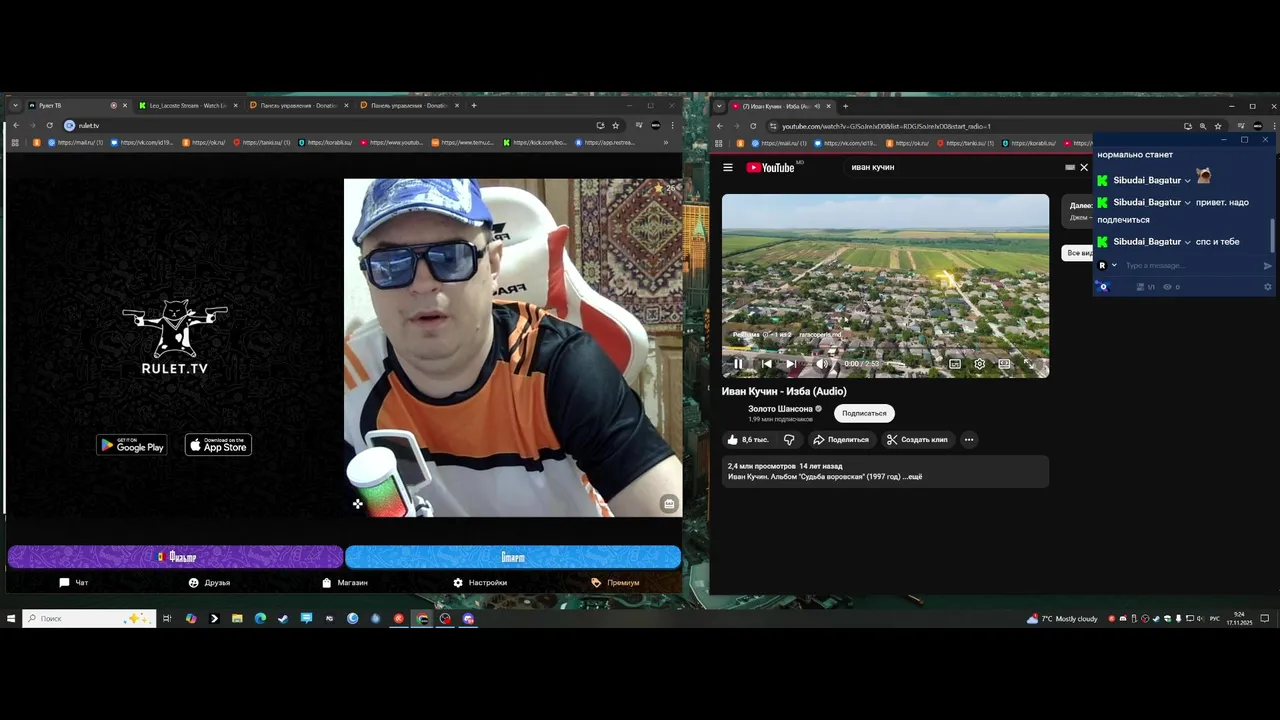The width and height of the screenshot is (1280, 720).
Task: Go back in the left browser window
Action: click(x=15, y=125)
